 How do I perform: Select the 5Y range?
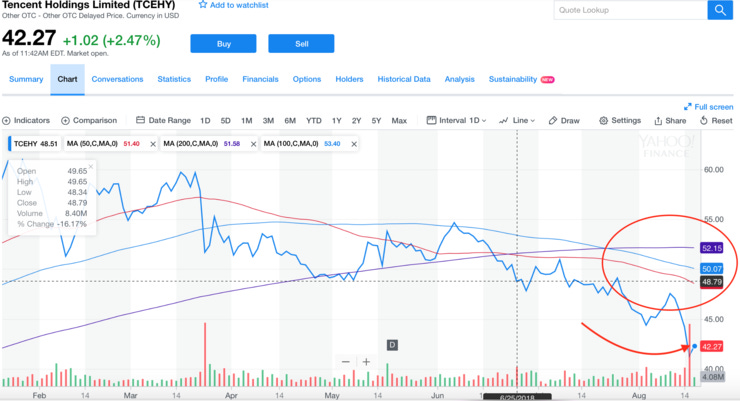click(x=376, y=121)
